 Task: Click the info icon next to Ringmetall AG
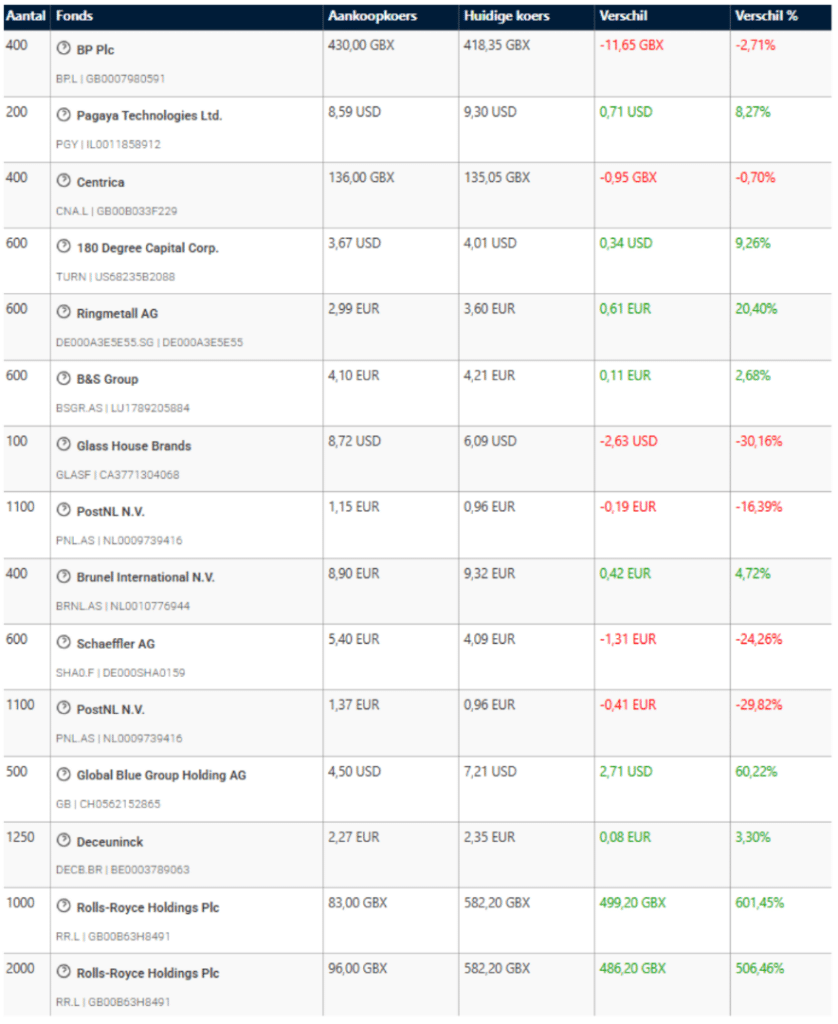pyautogui.click(x=64, y=313)
